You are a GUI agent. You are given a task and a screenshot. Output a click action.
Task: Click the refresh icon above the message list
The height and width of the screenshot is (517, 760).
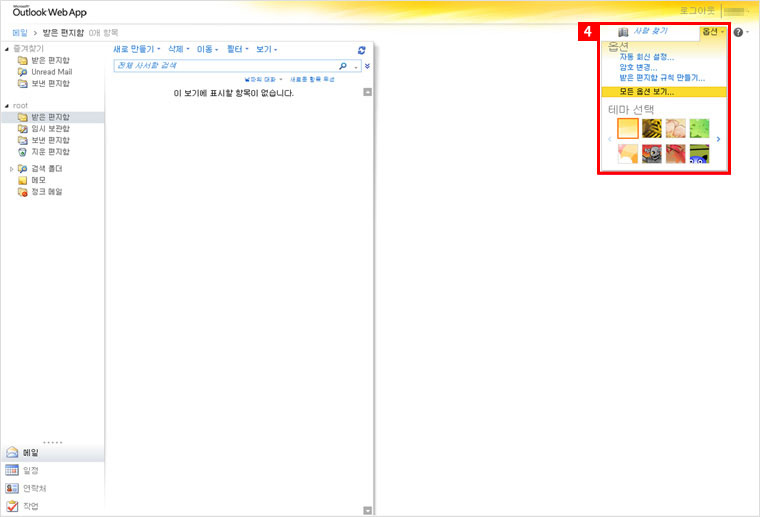point(361,49)
